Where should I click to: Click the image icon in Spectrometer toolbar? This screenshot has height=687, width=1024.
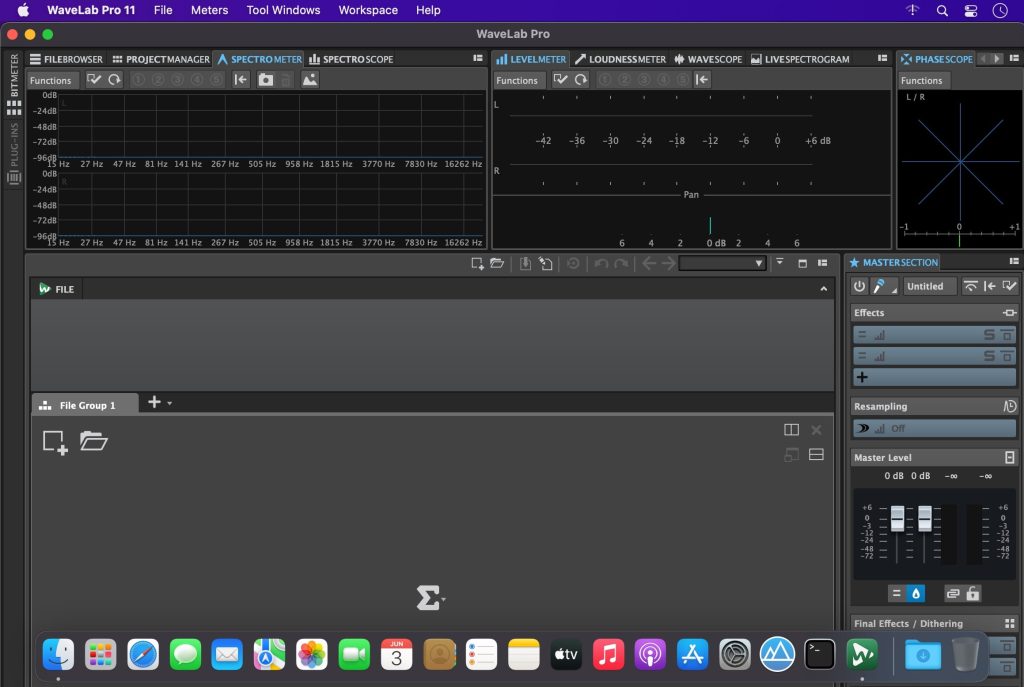(310, 80)
